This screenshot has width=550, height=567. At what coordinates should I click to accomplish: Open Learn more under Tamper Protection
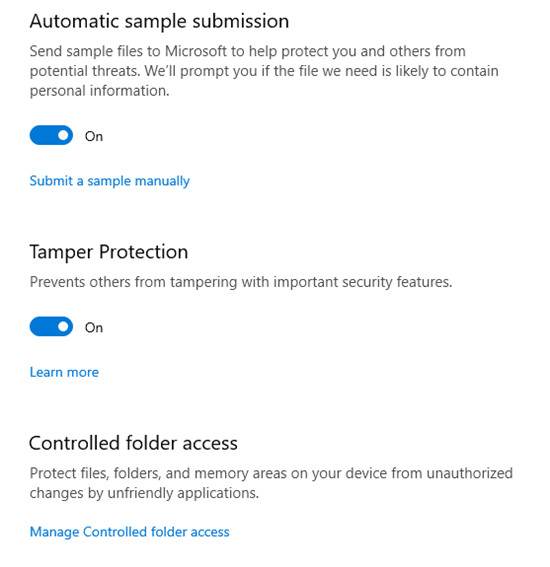click(x=64, y=372)
